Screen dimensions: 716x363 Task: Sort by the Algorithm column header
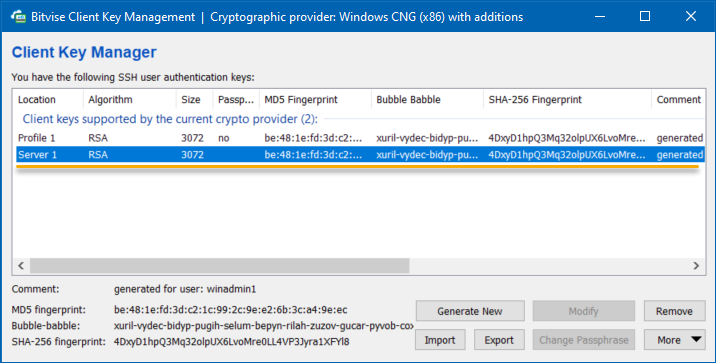(x=130, y=100)
